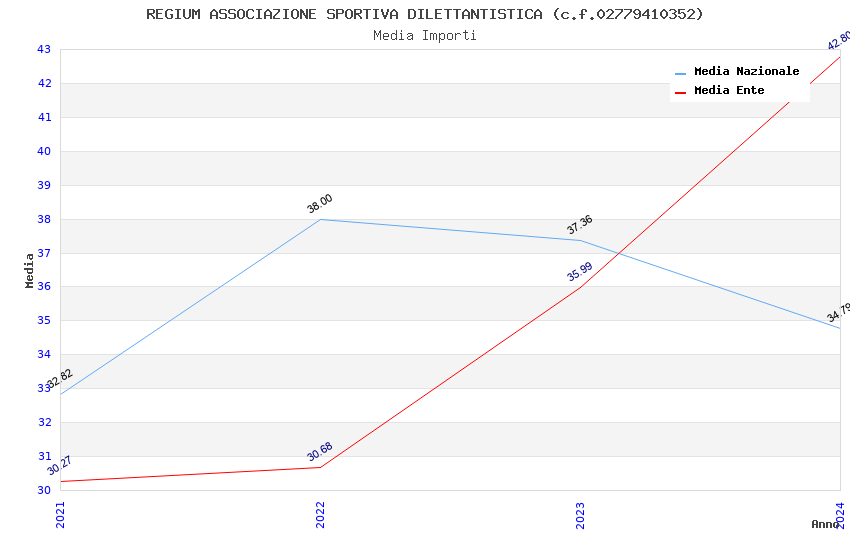850x550 pixels.
Task: Click the vertical Media axis title
Action: [x=30, y=270]
